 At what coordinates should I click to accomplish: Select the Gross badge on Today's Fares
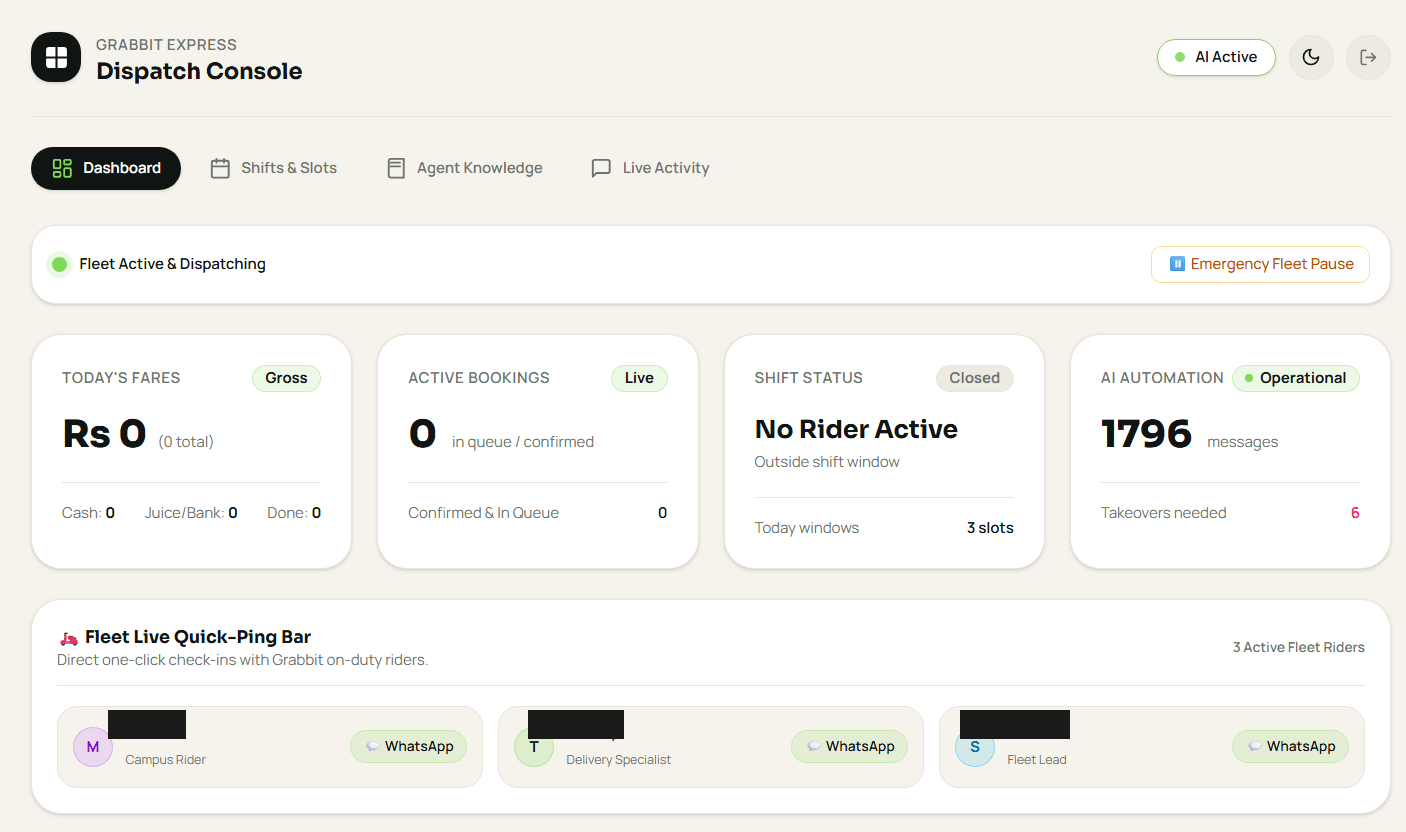click(x=286, y=378)
